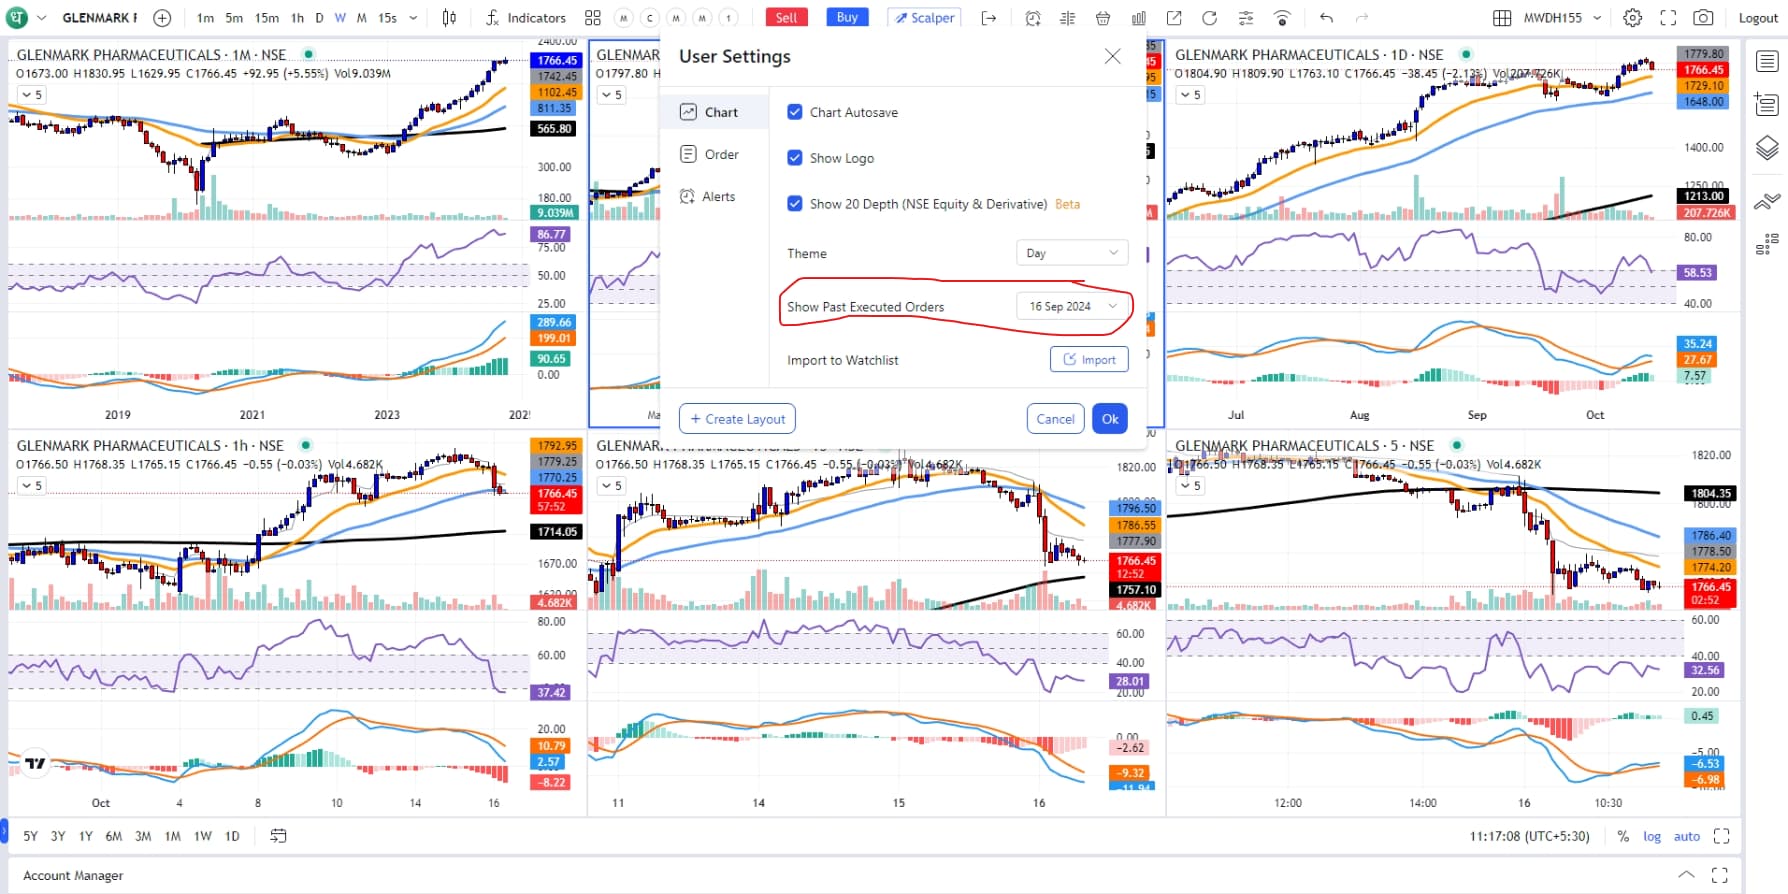This screenshot has height=894, width=1788.
Task: Select the Order tab in User Settings
Action: point(714,154)
